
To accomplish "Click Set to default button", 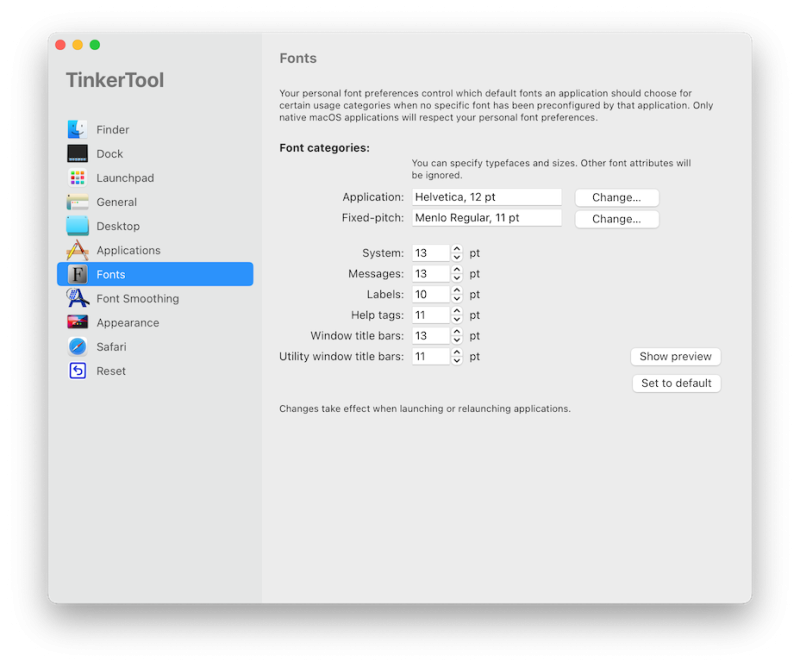I will point(676,383).
